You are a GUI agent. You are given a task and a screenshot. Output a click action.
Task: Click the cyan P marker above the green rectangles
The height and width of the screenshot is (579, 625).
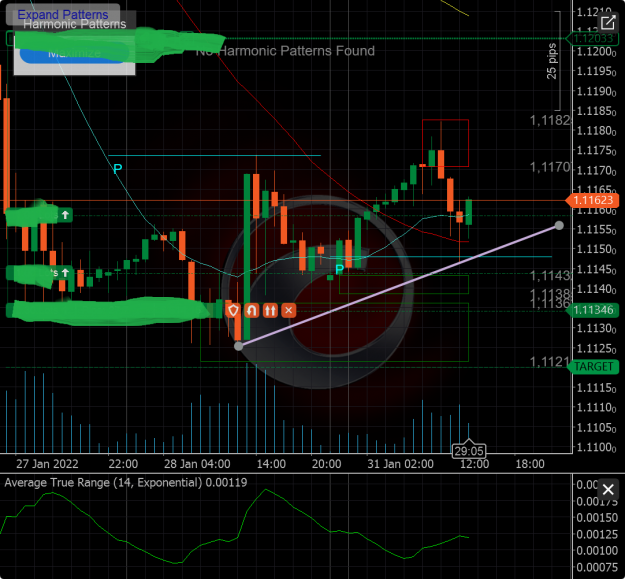[x=339, y=270]
